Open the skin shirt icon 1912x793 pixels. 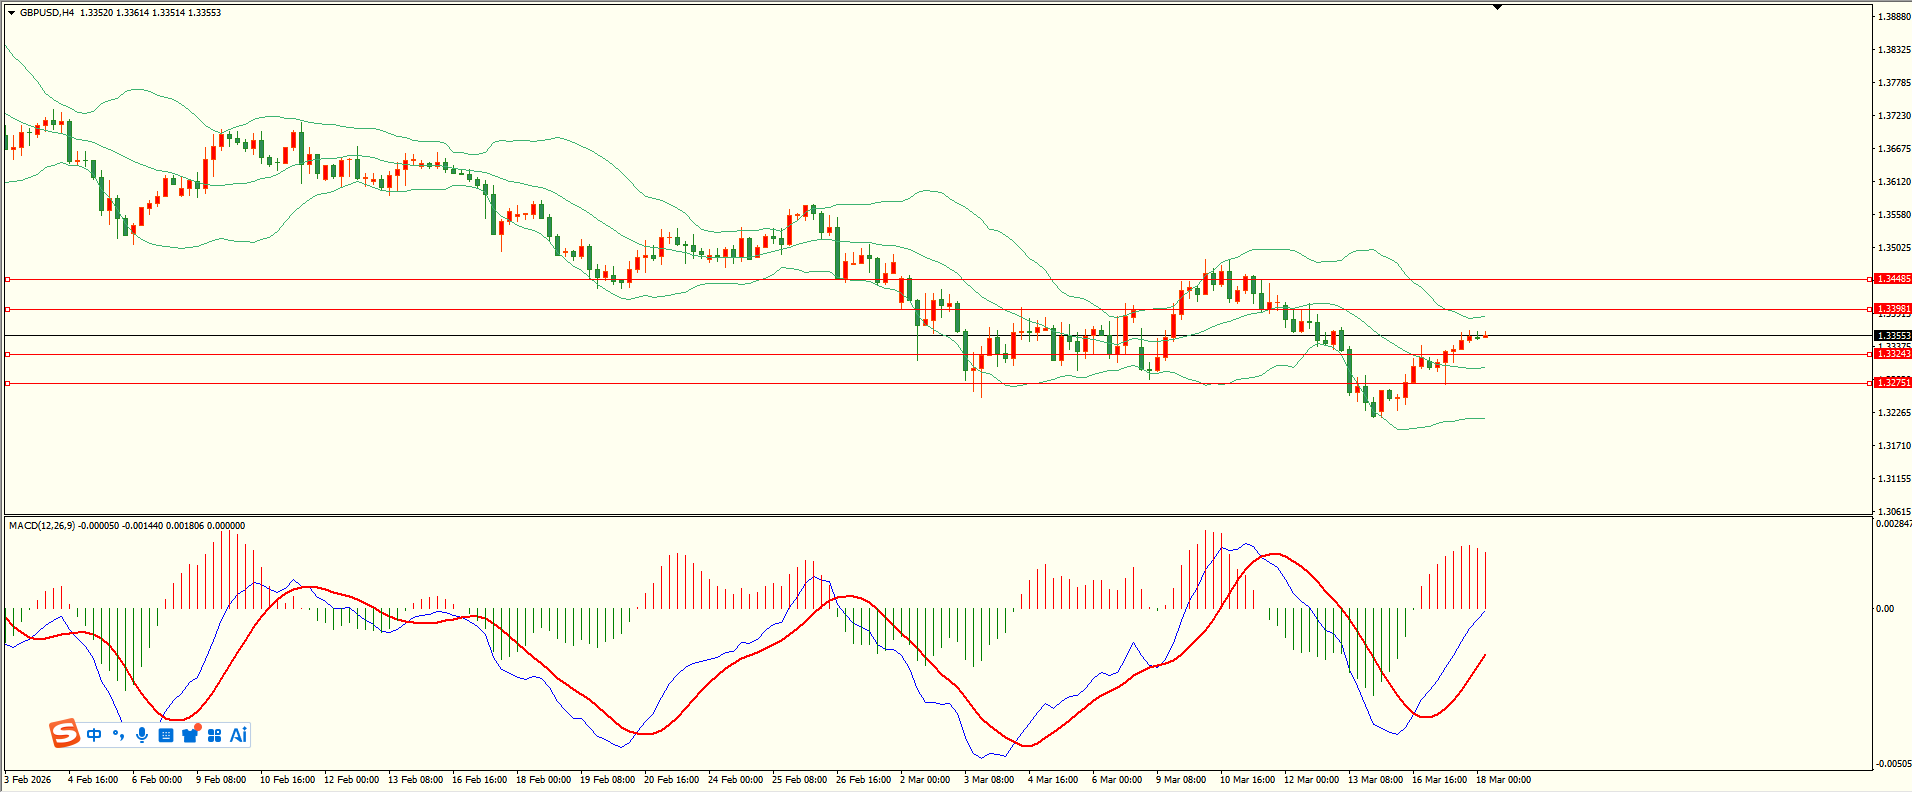tap(190, 735)
